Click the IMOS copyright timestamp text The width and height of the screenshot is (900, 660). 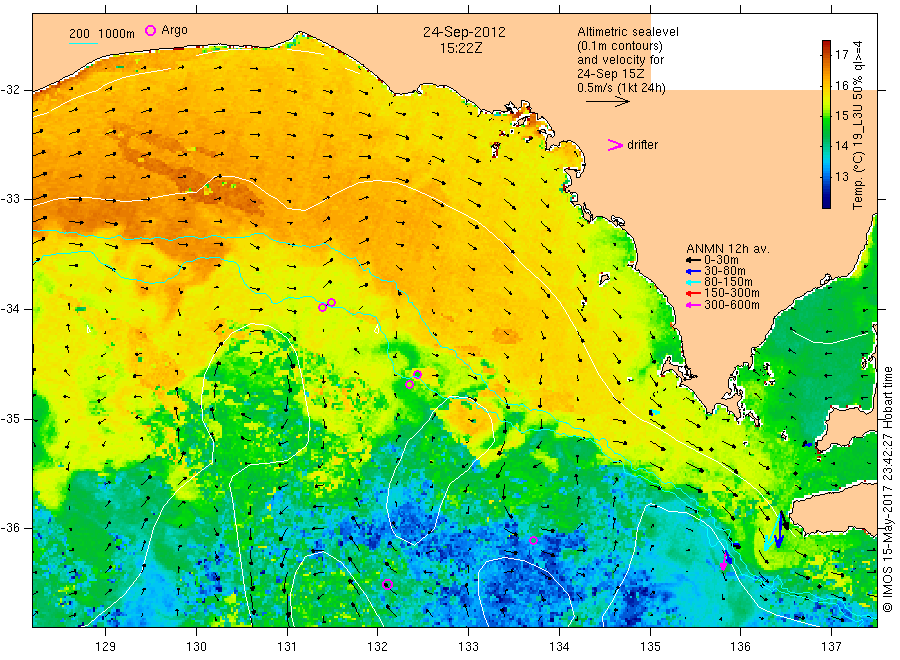888,490
